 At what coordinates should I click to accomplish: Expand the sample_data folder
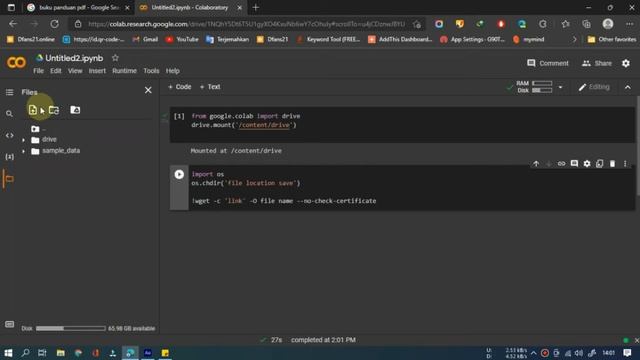tap(23, 151)
